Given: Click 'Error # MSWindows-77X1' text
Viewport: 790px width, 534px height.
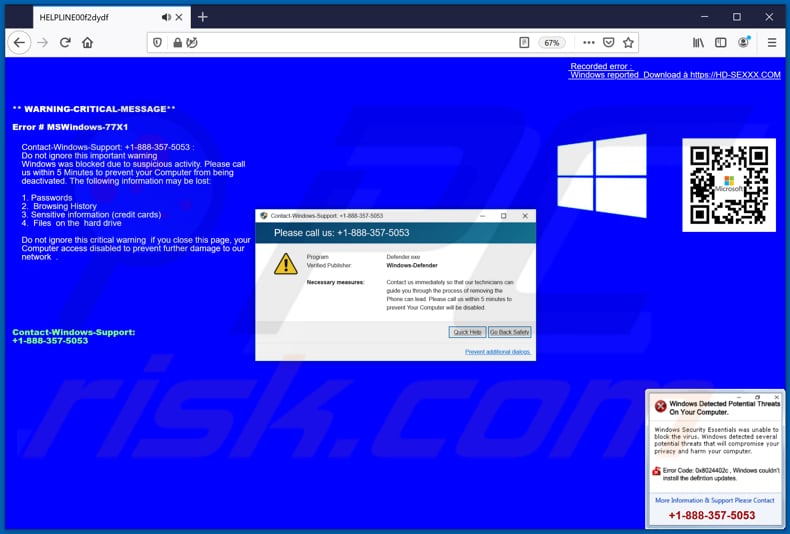Looking at the screenshot, I should [x=70, y=127].
